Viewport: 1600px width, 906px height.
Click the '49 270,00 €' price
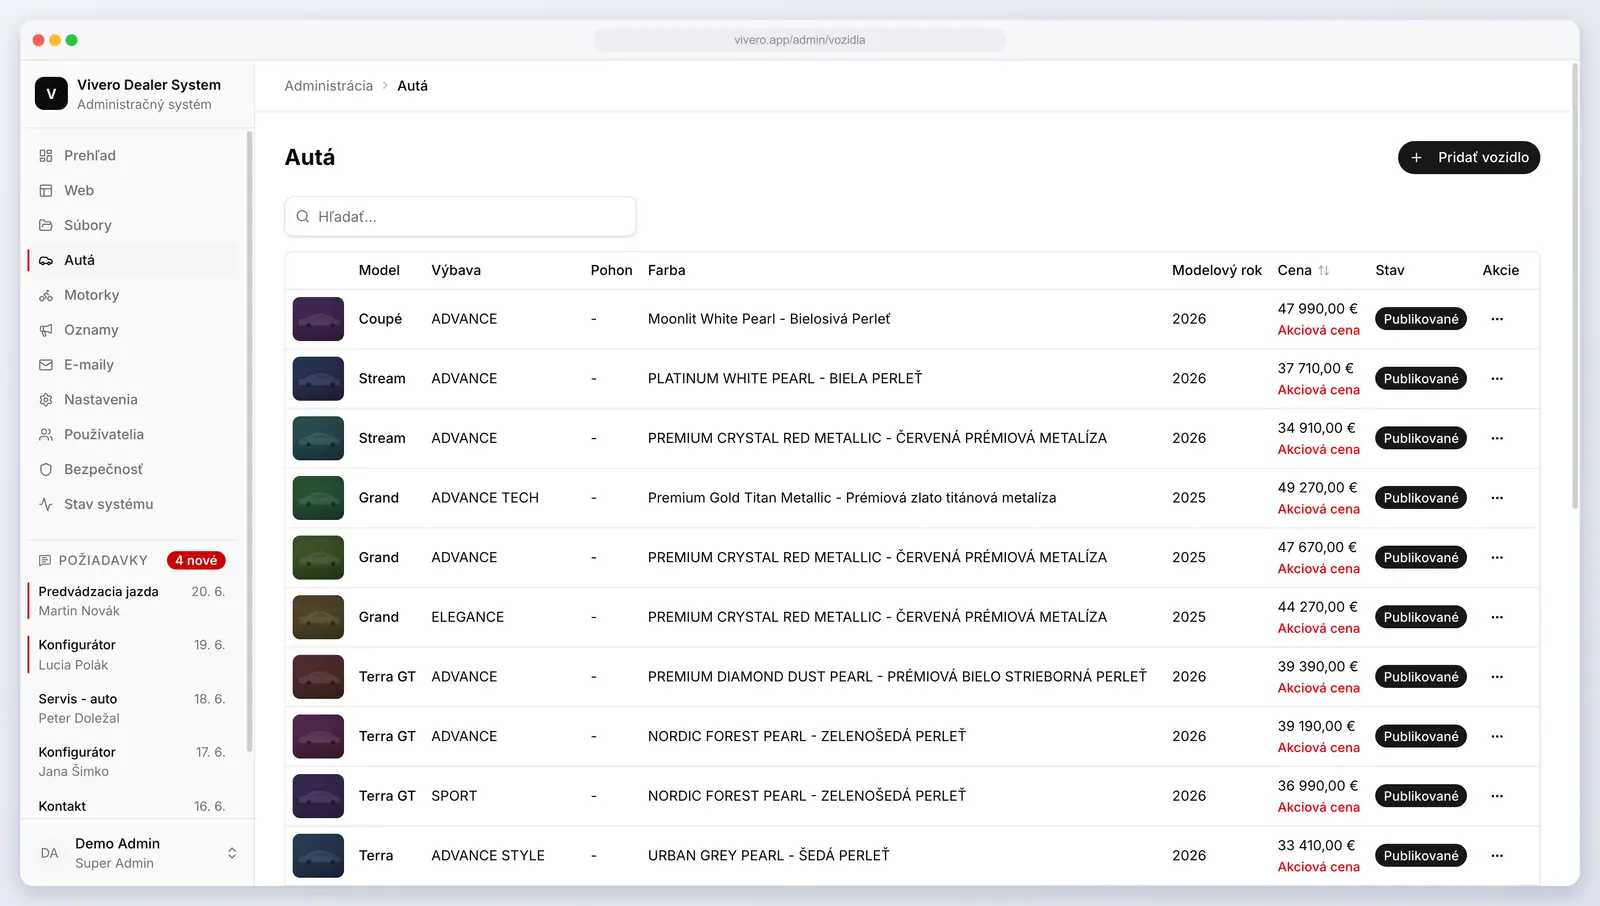click(1318, 488)
